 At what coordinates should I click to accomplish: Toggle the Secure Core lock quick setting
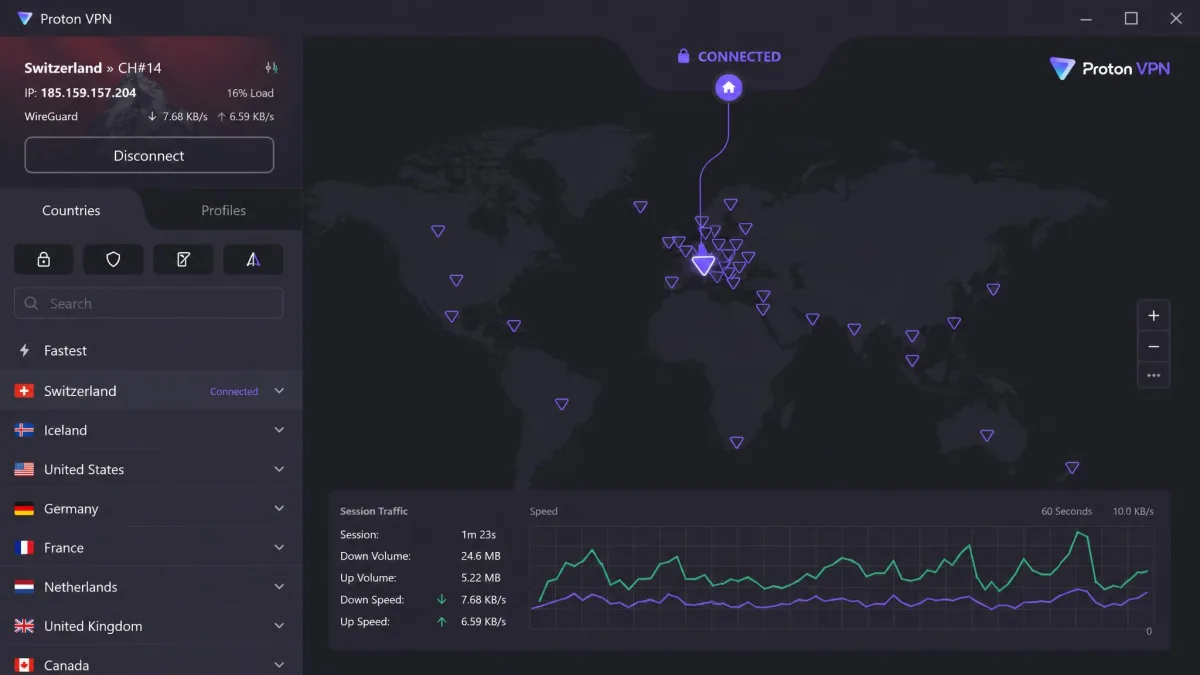[x=43, y=259]
